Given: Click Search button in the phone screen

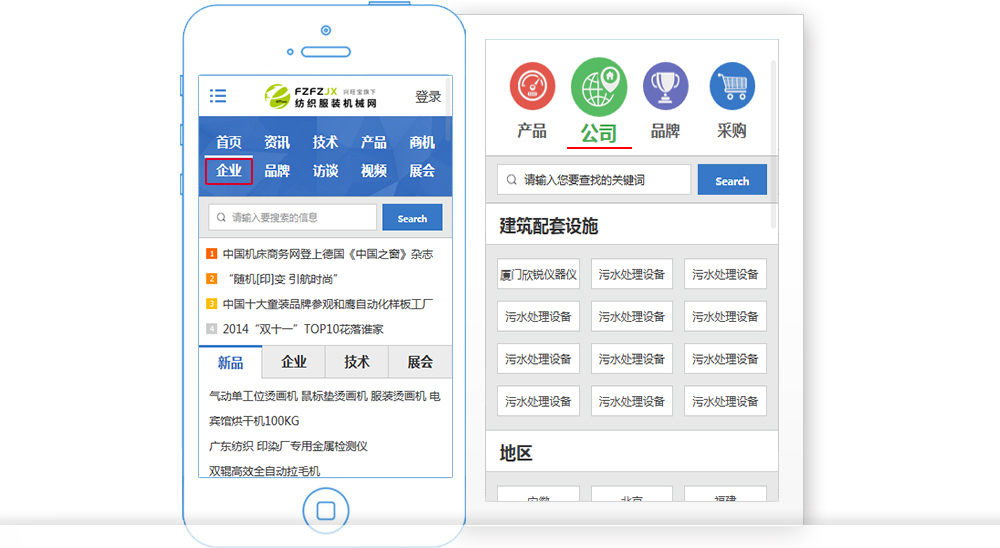Looking at the screenshot, I should point(412,218).
